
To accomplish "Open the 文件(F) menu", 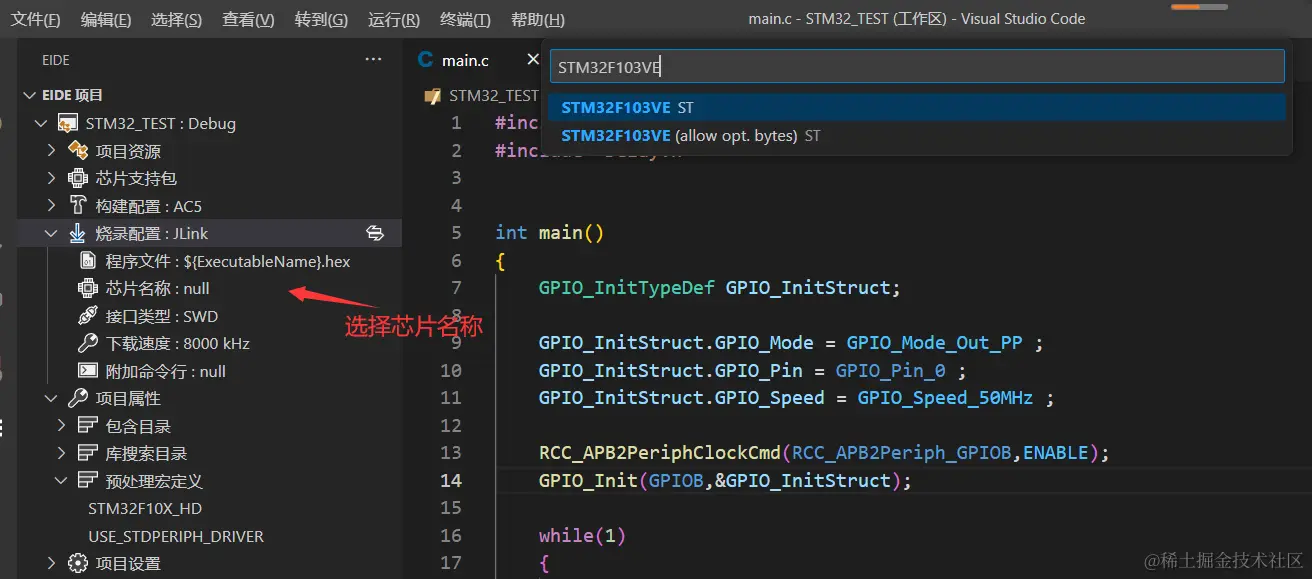I will [35, 19].
